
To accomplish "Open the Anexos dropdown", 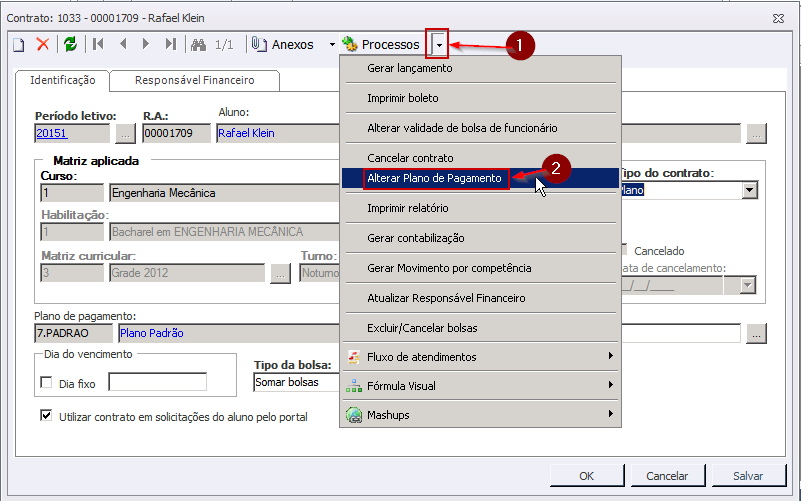I will pos(332,44).
